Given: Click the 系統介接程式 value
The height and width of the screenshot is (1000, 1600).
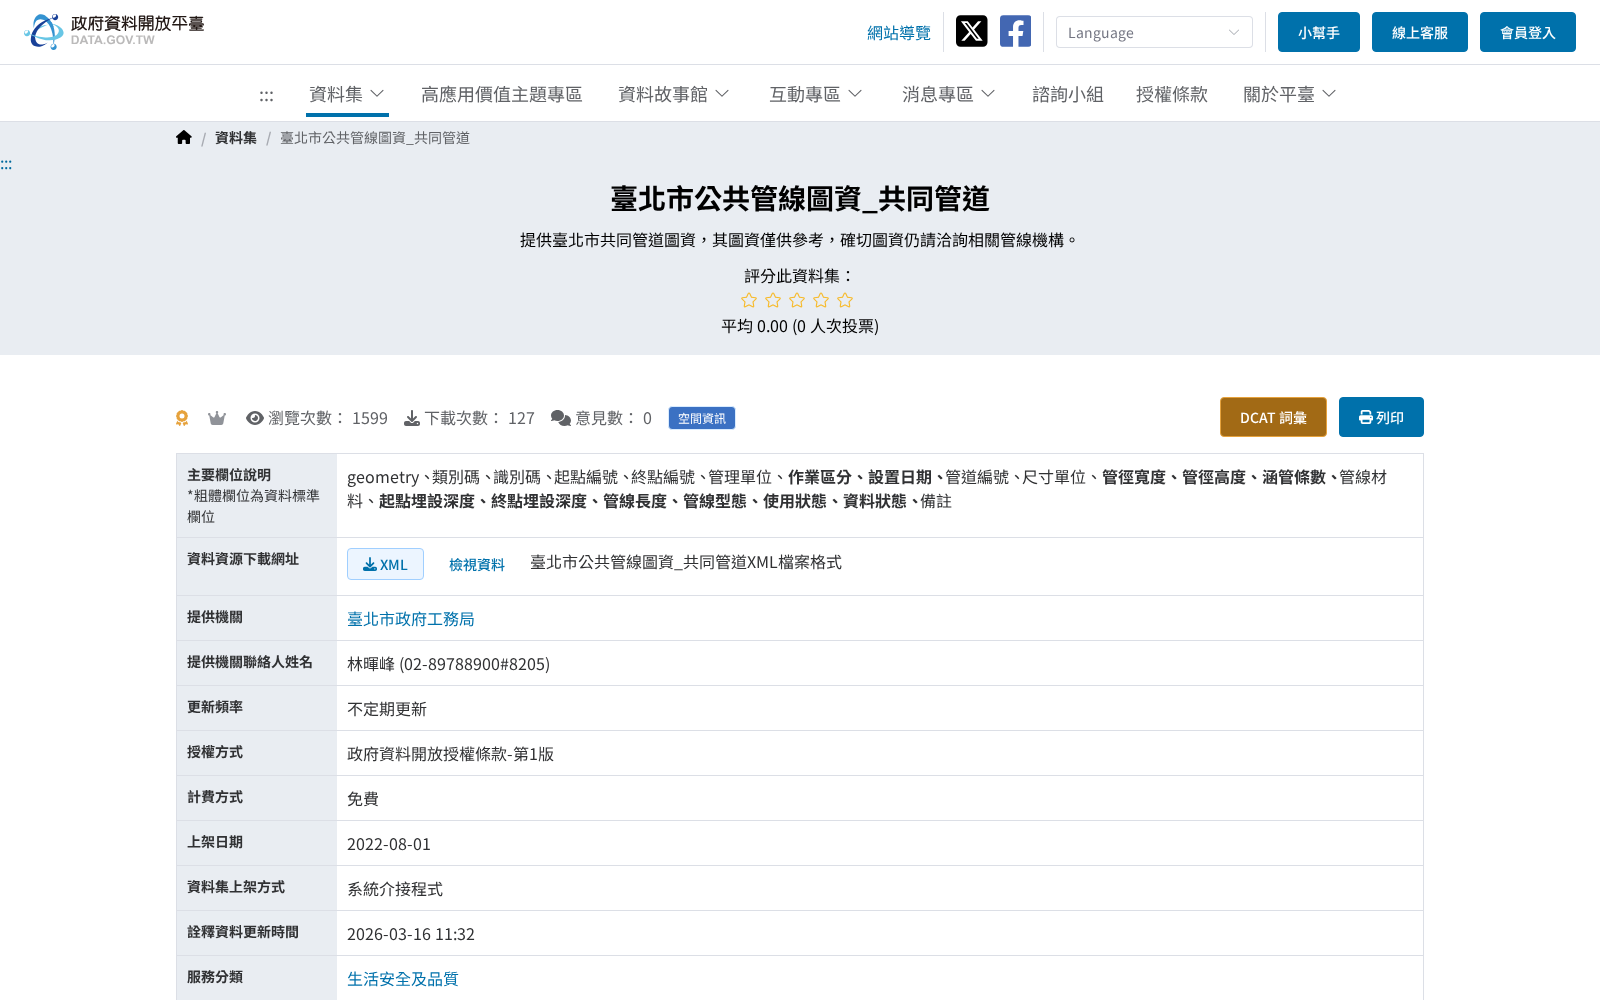Looking at the screenshot, I should pyautogui.click(x=395, y=889).
